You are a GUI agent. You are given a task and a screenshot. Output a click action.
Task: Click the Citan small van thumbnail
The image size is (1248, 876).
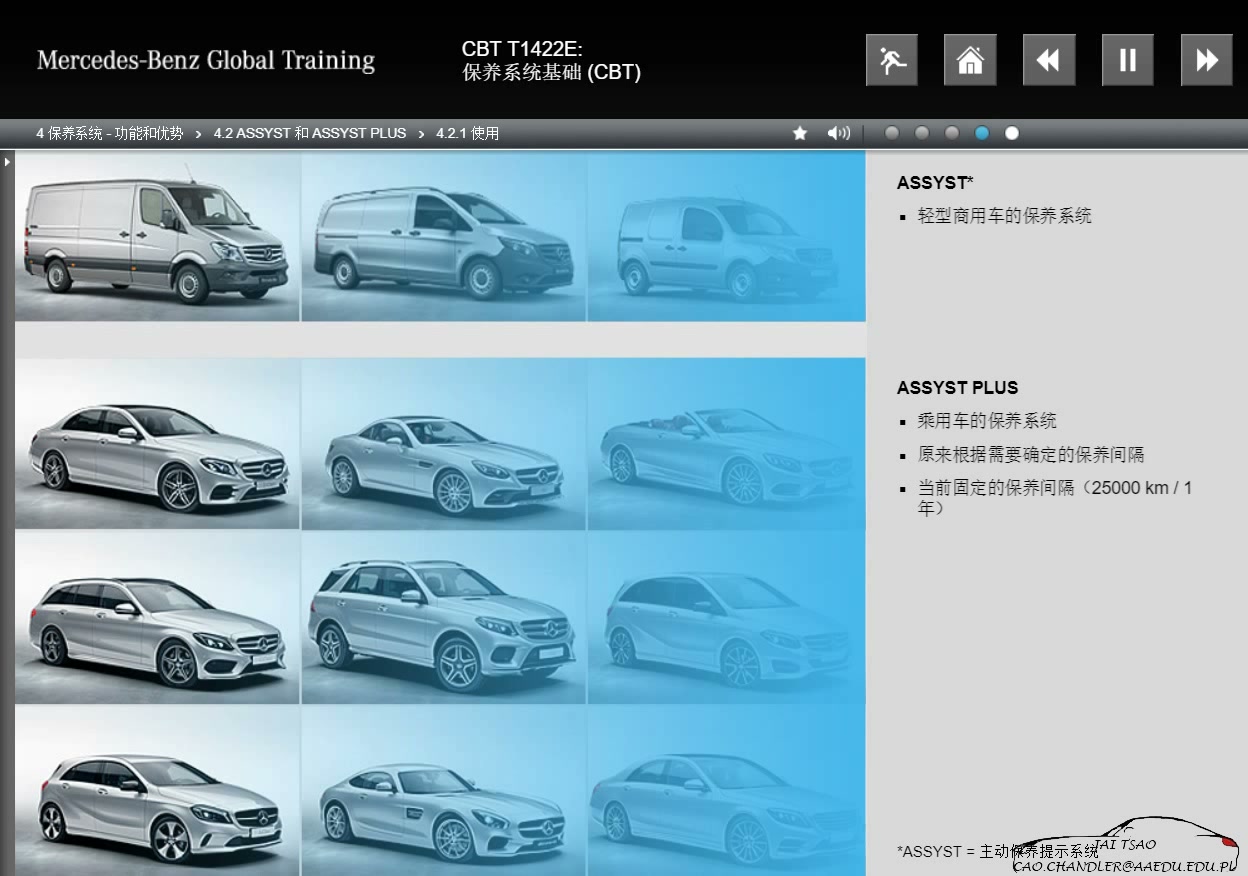[x=727, y=237]
